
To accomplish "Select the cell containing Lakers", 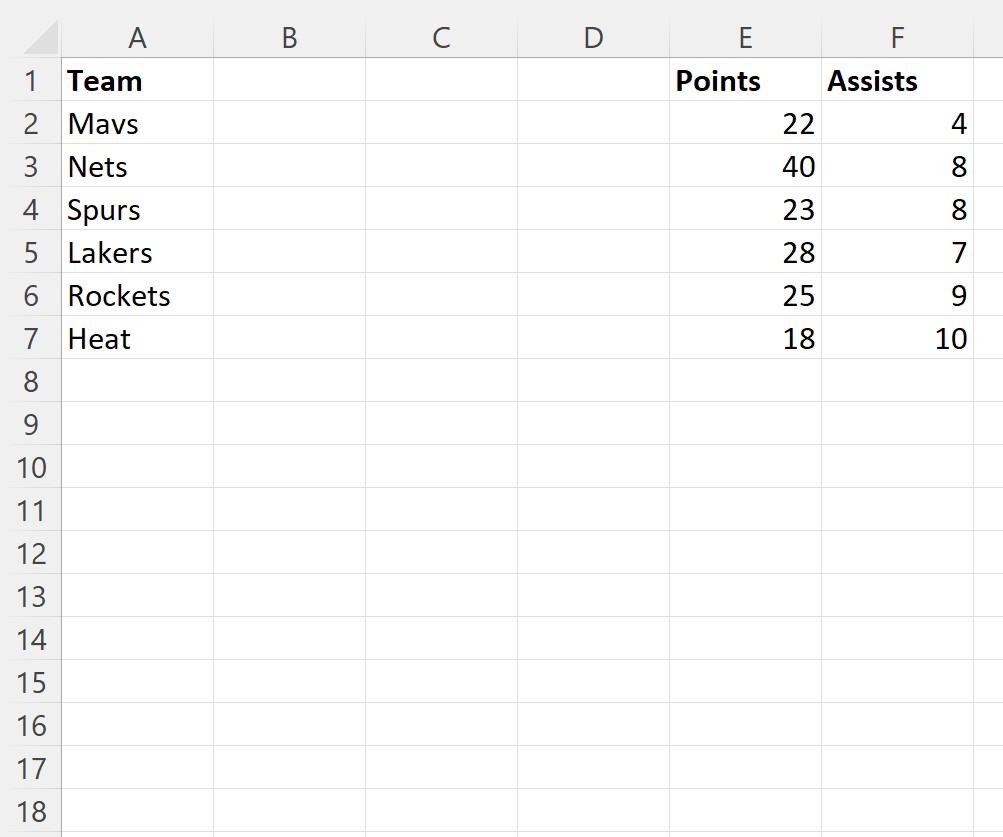I will point(138,253).
